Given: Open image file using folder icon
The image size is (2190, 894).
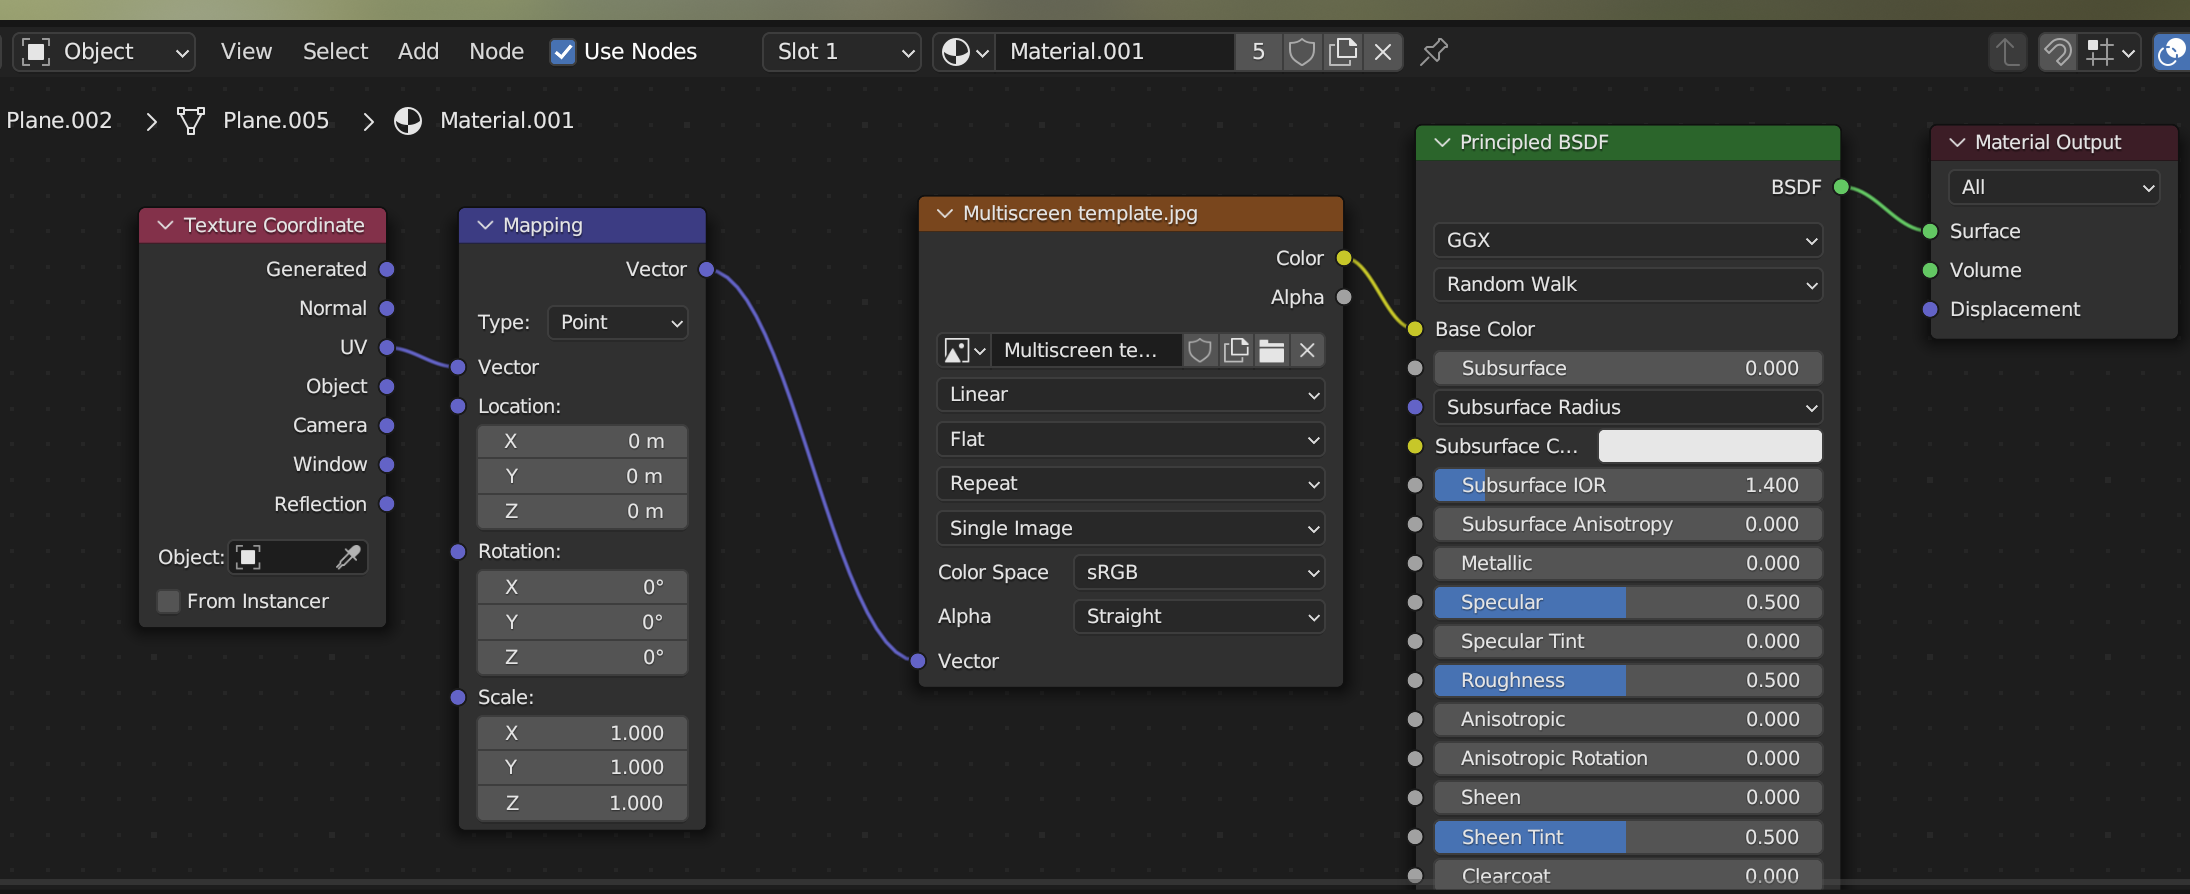Looking at the screenshot, I should pos(1271,350).
